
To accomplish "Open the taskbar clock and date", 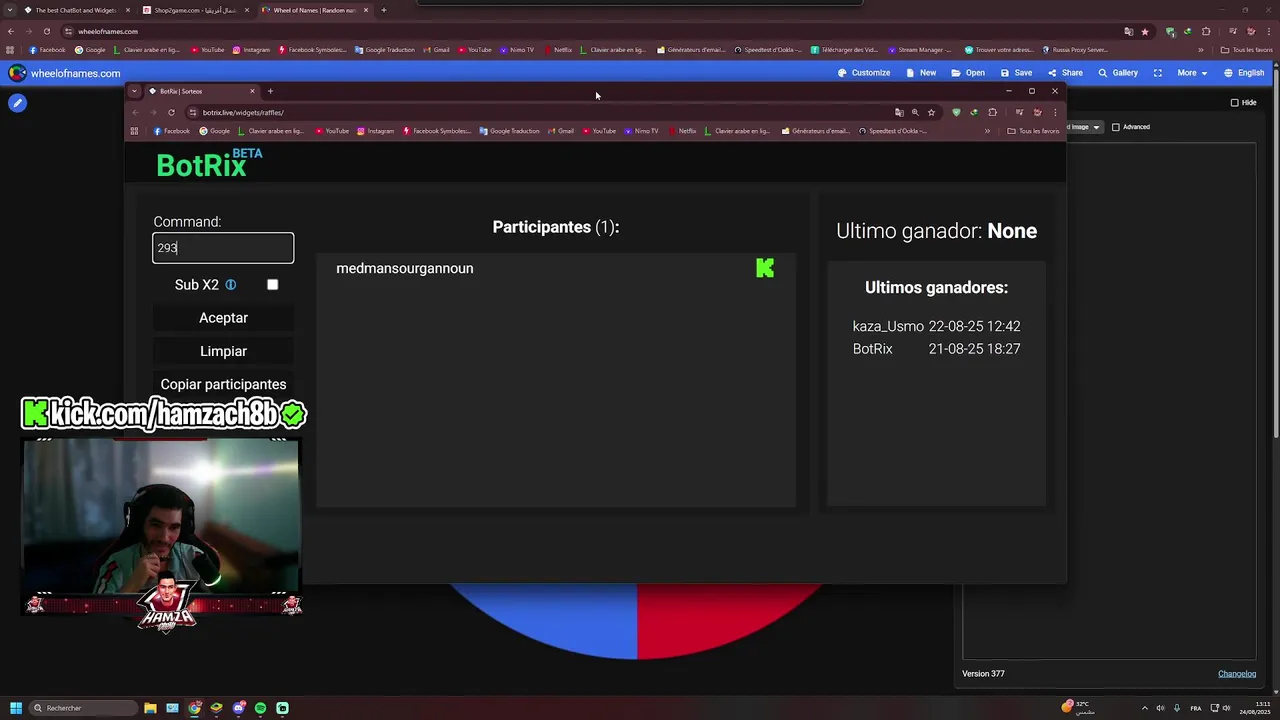I will 1253,708.
